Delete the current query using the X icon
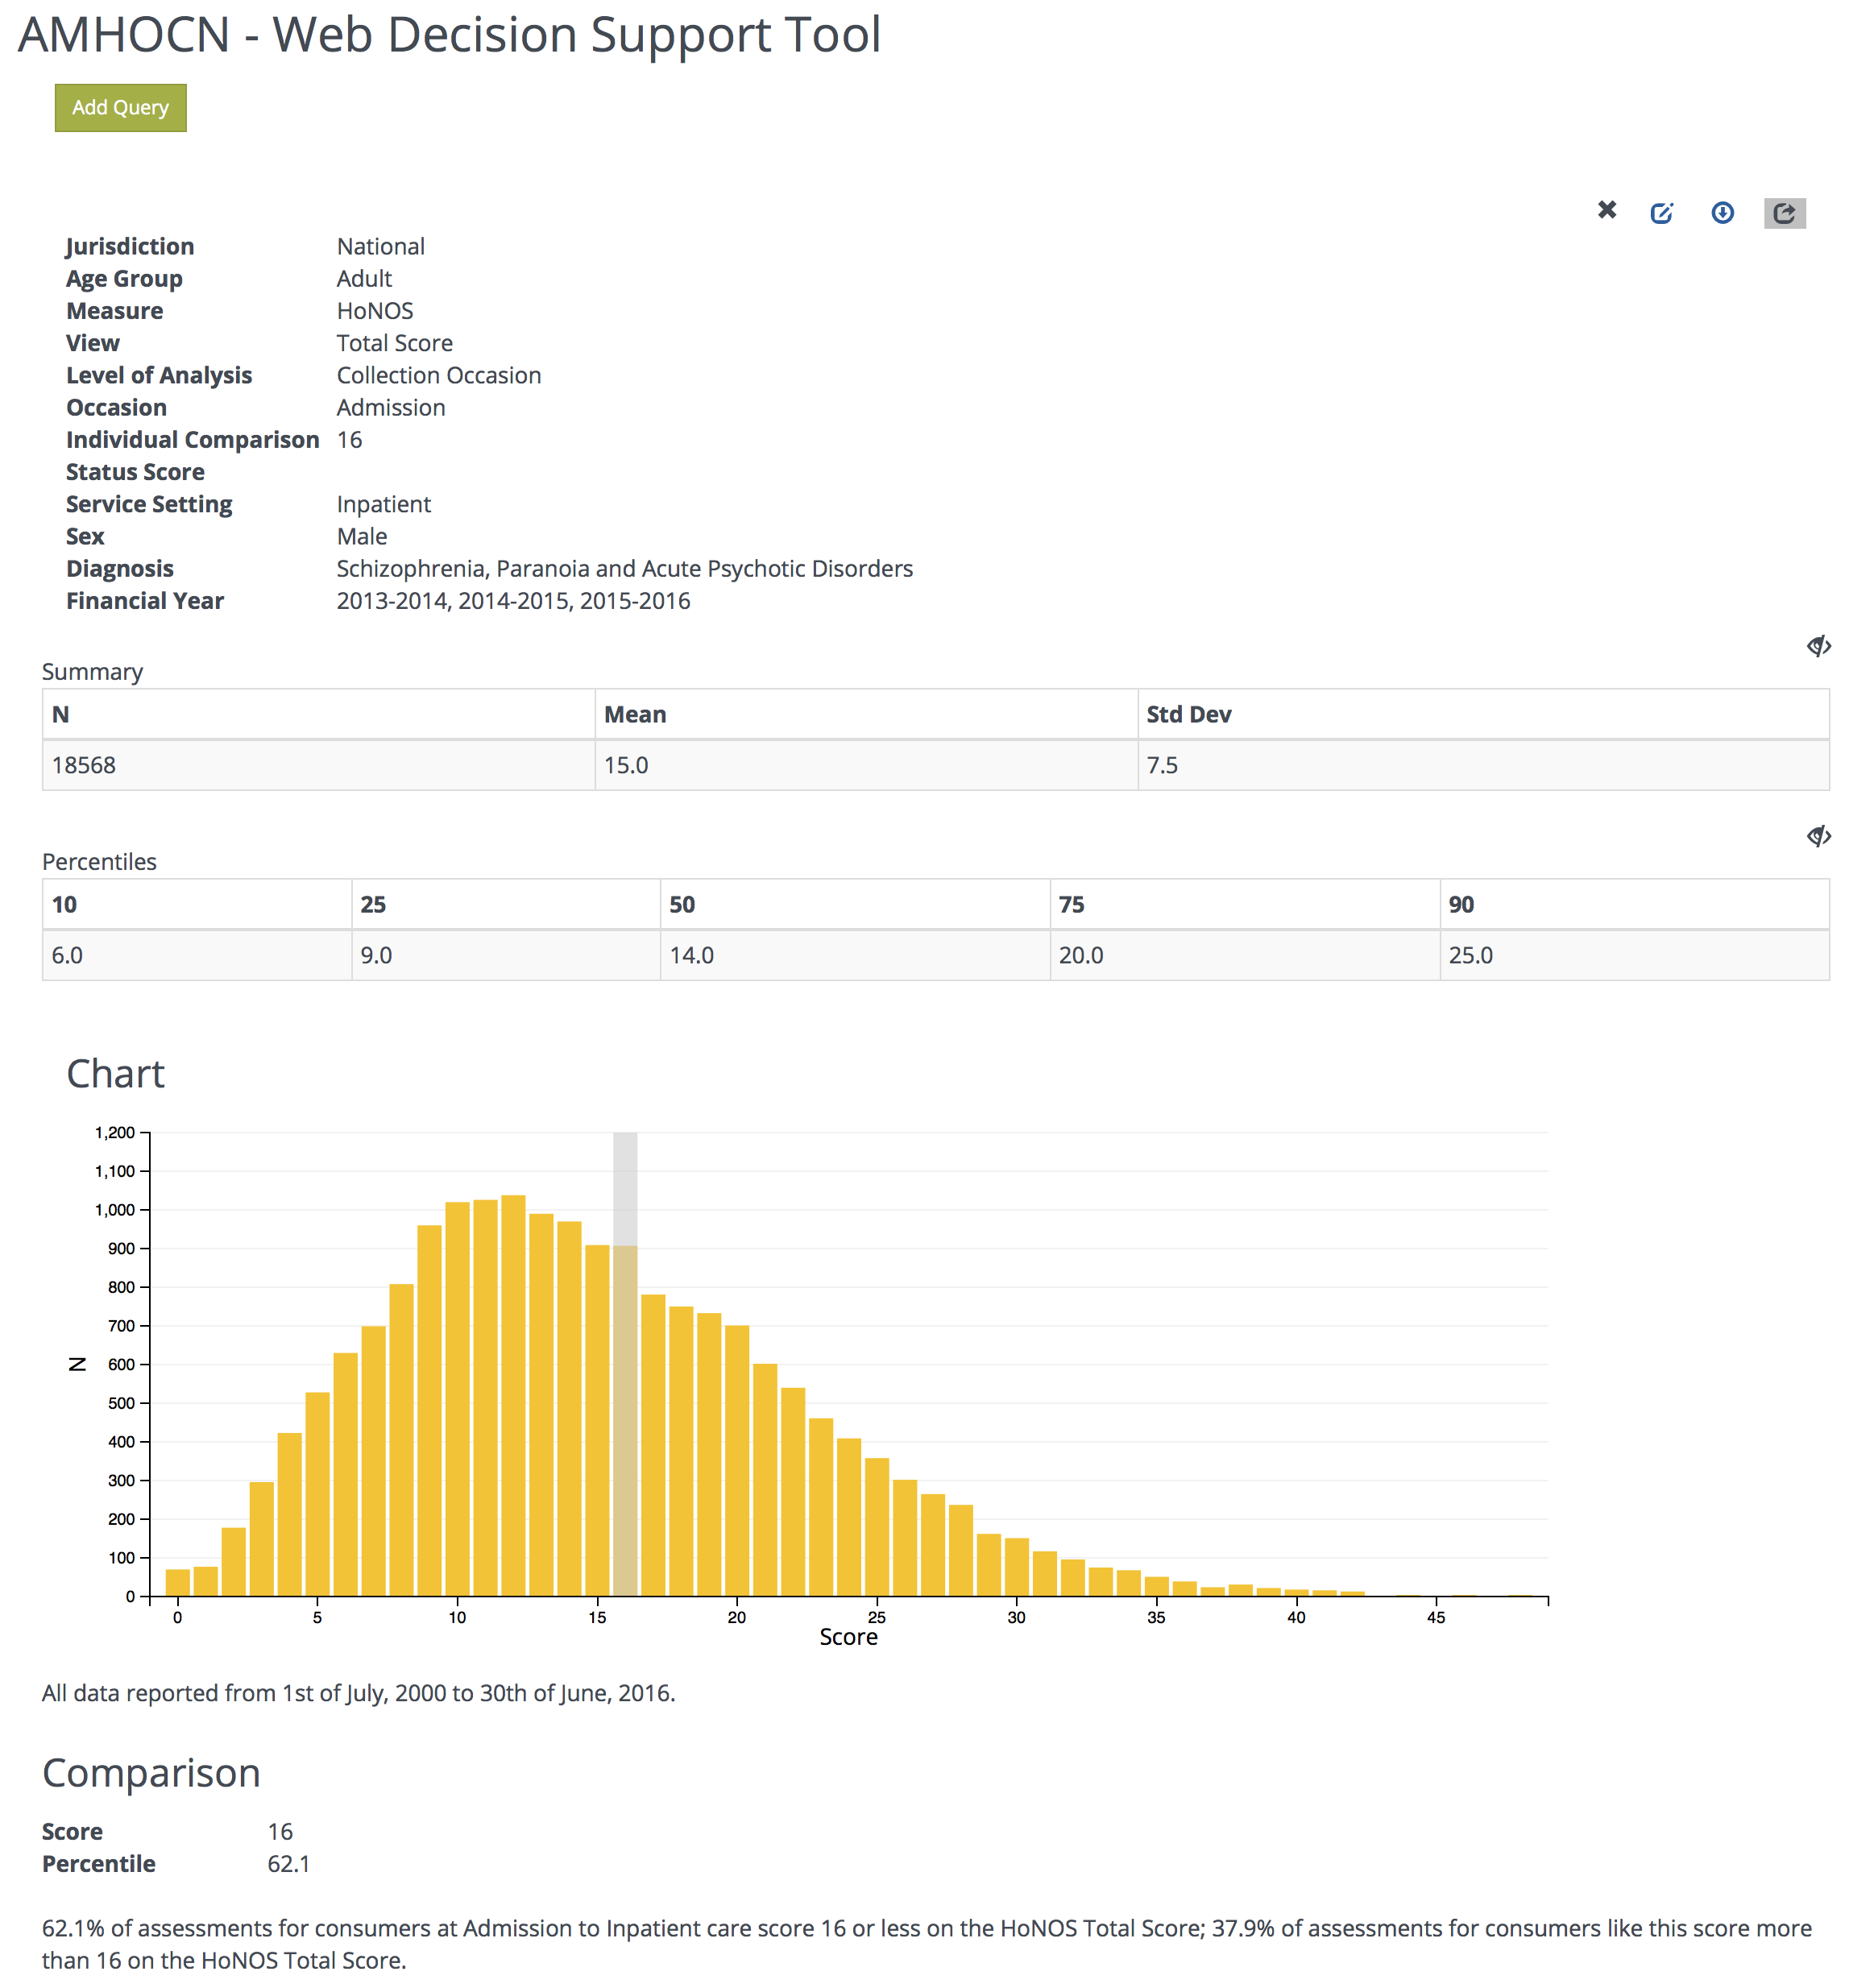The width and height of the screenshot is (1874, 1988). pos(1607,211)
